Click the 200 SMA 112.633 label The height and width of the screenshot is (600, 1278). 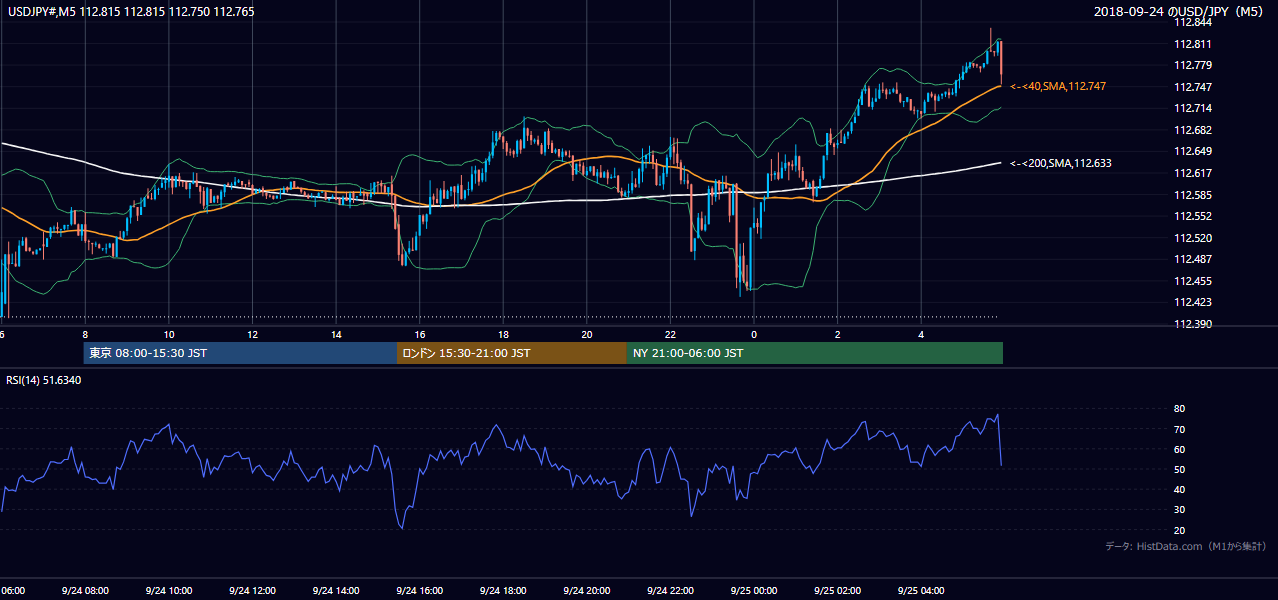coord(1060,163)
